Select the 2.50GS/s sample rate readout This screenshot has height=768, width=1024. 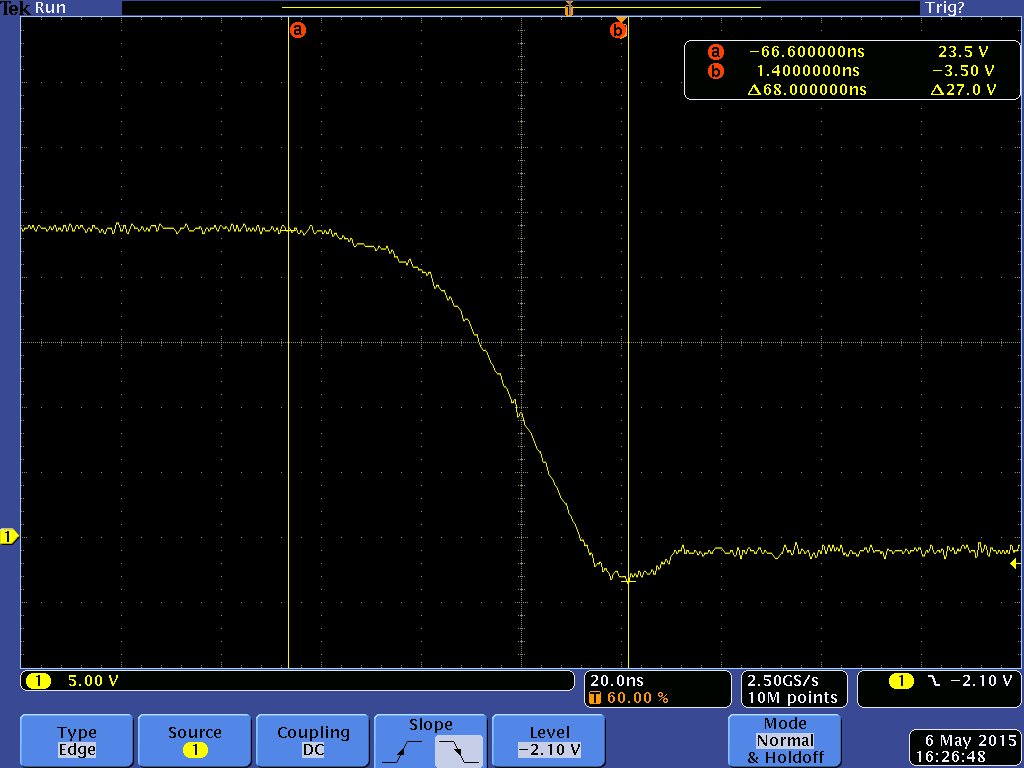coord(783,680)
